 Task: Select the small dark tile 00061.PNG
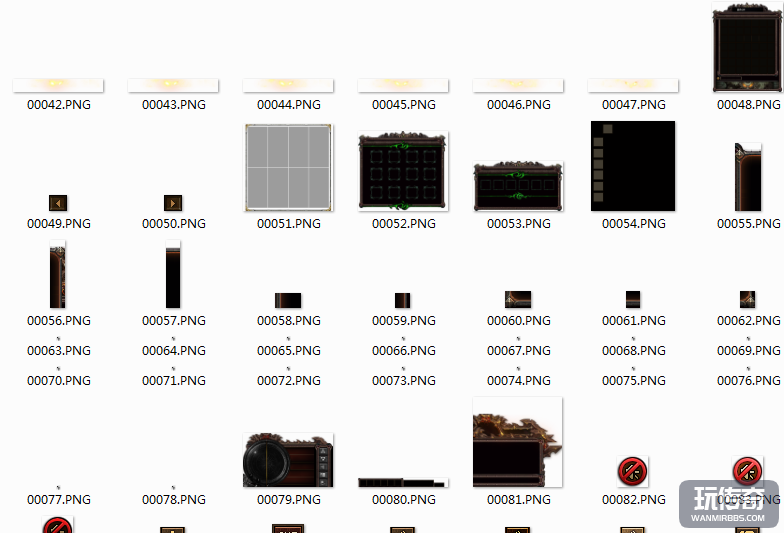[633, 300]
